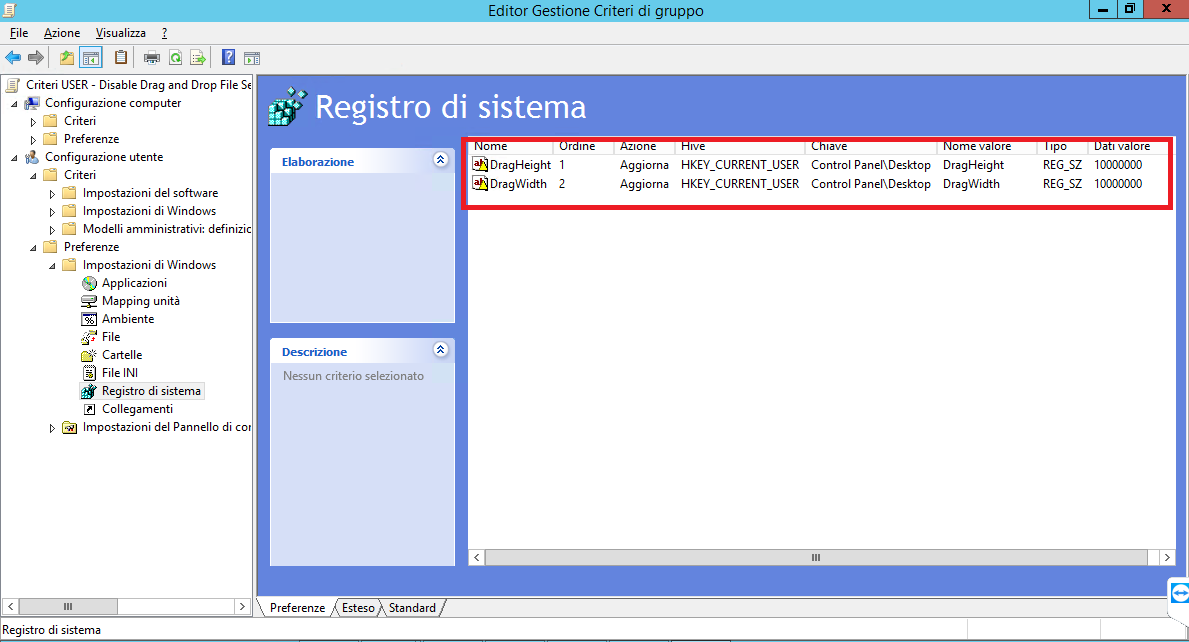Toggle the show/hide action pane icon
1189x642 pixels.
(252, 58)
